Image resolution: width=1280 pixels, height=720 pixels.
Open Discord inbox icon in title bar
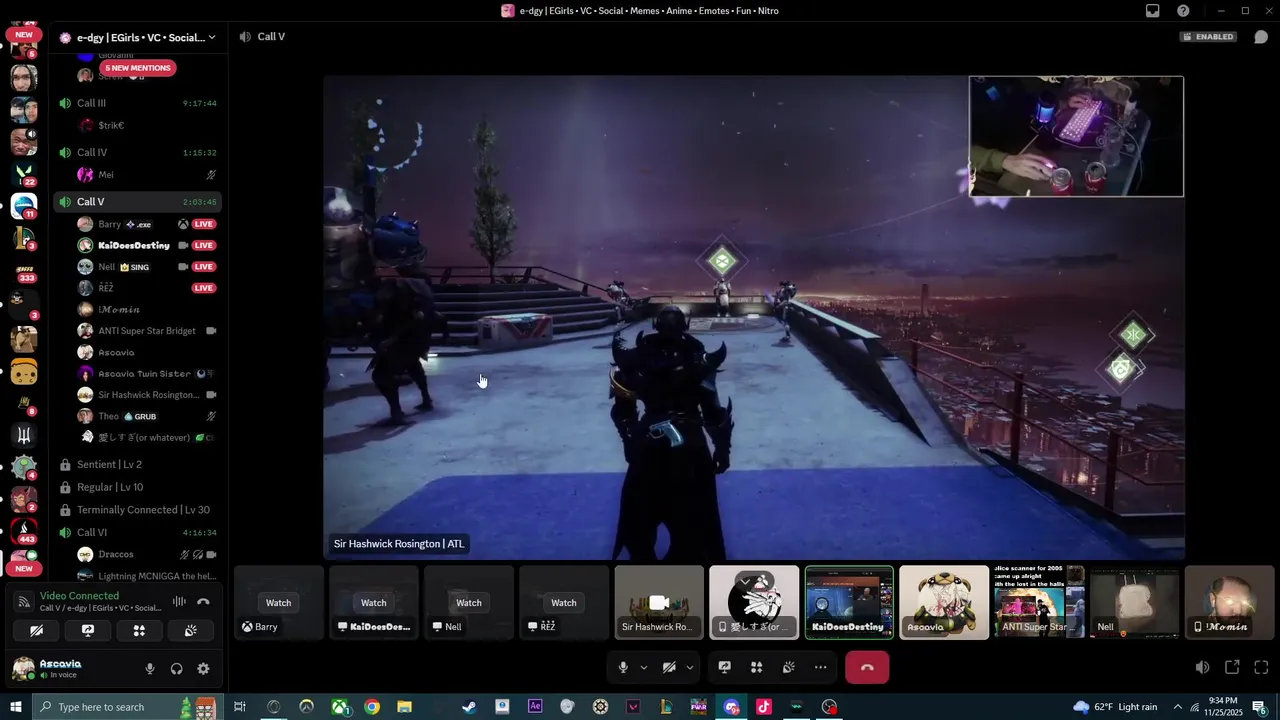(x=1153, y=11)
